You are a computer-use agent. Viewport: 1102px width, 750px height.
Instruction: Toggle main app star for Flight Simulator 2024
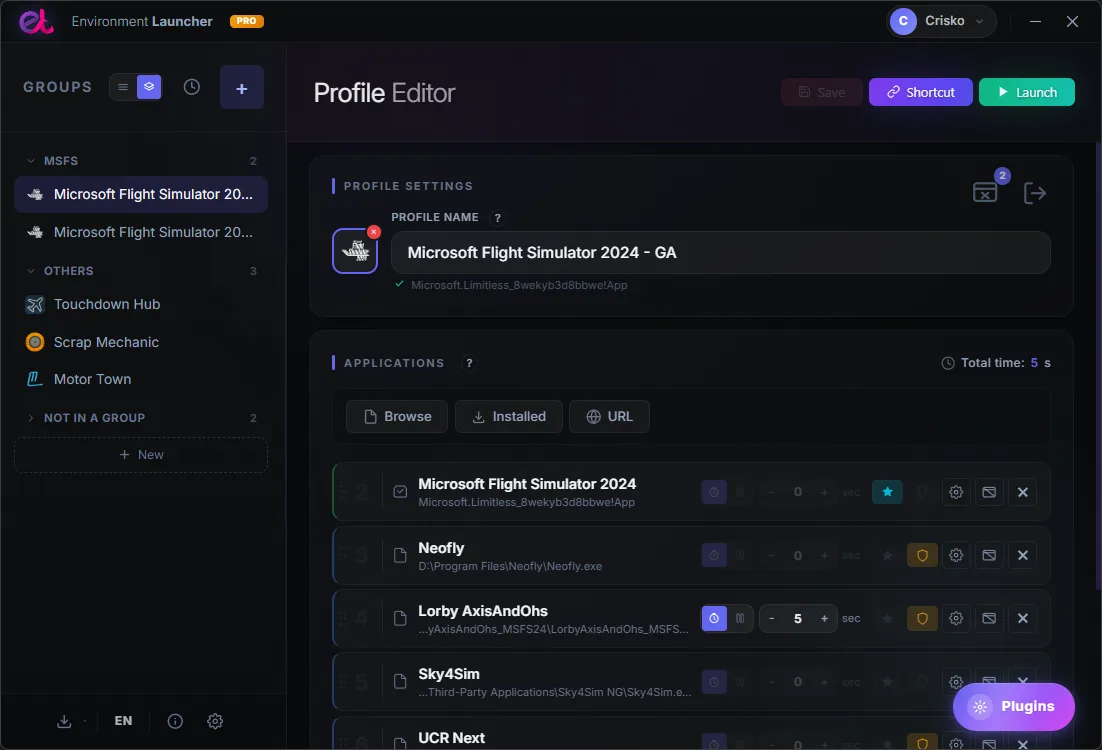click(887, 492)
